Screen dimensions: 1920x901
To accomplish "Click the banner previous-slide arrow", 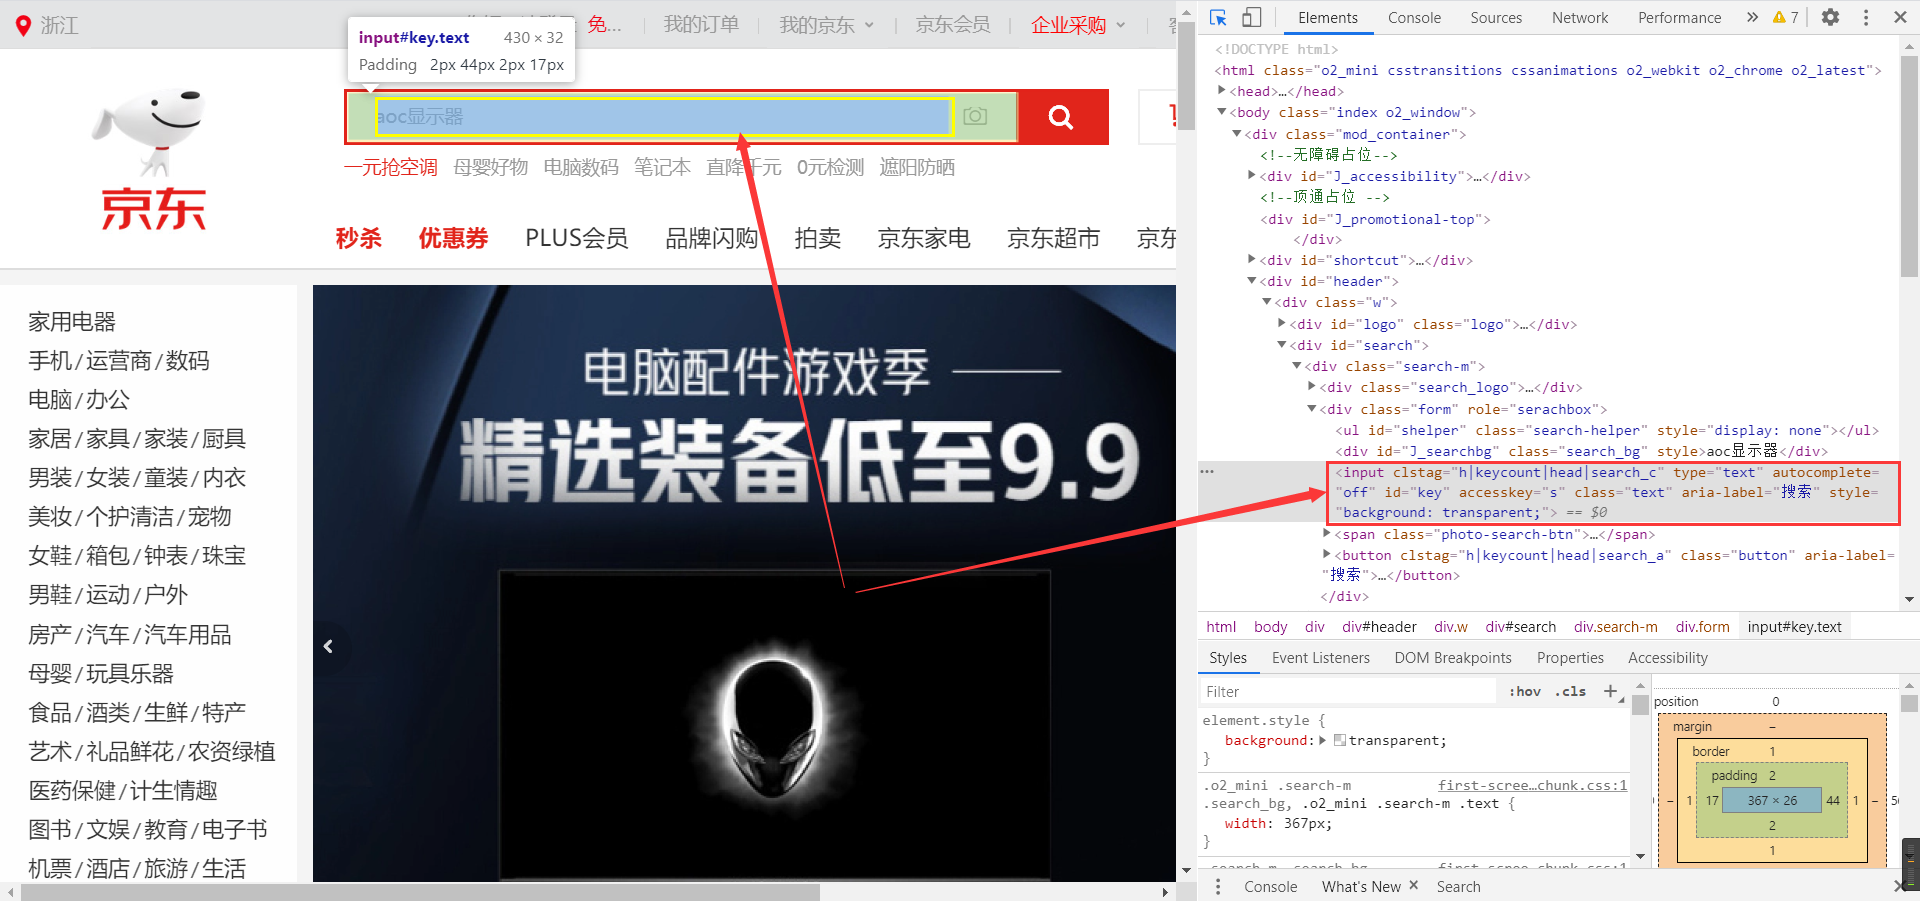I will coord(328,646).
